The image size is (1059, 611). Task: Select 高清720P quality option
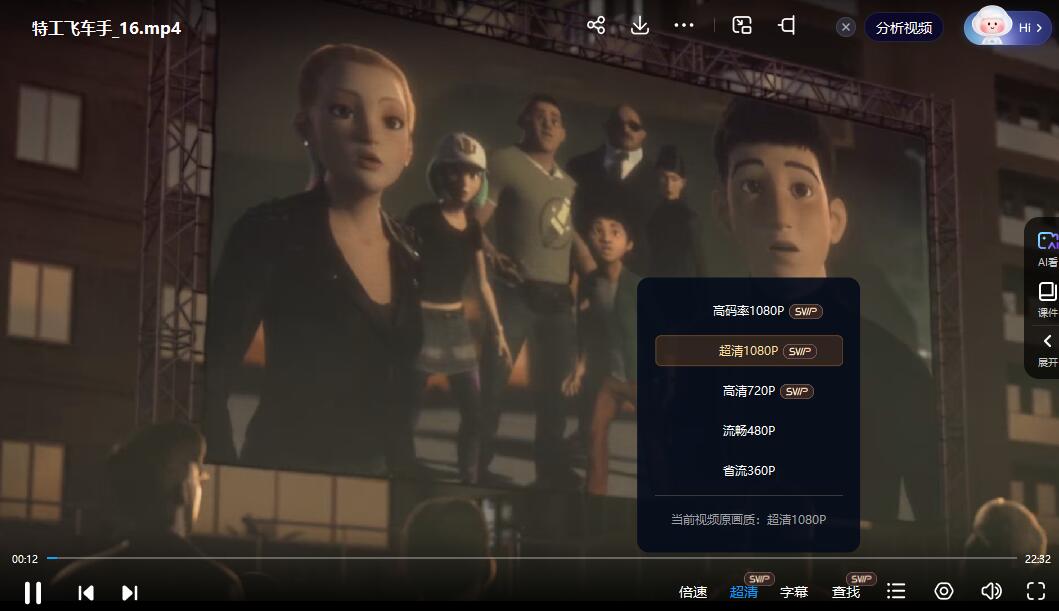(749, 391)
